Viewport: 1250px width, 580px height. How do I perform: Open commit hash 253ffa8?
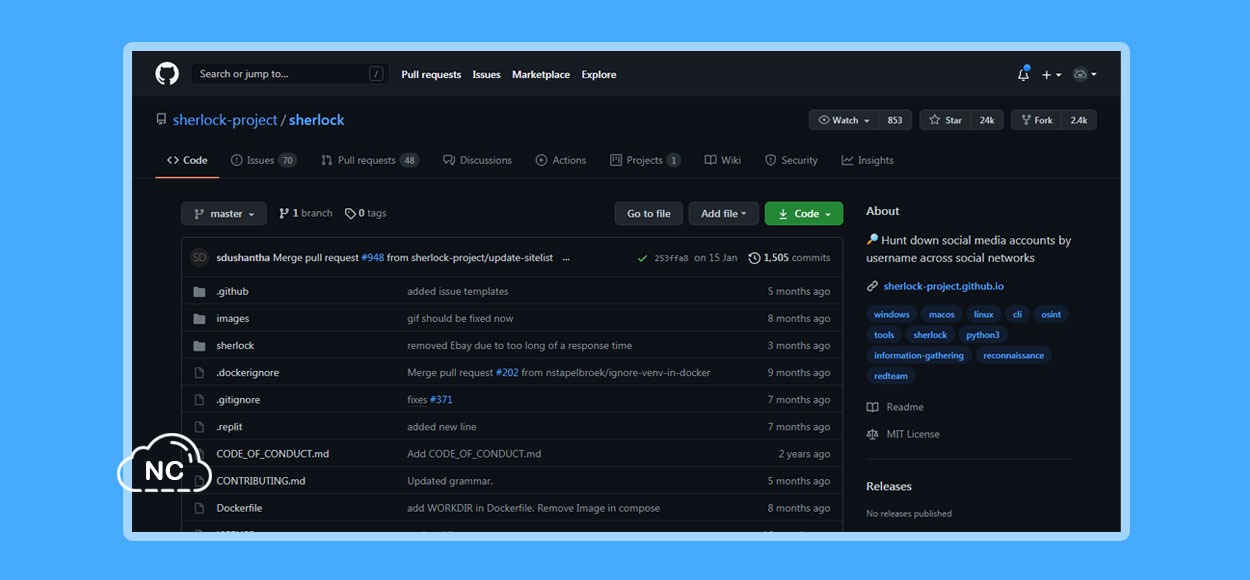coord(671,258)
